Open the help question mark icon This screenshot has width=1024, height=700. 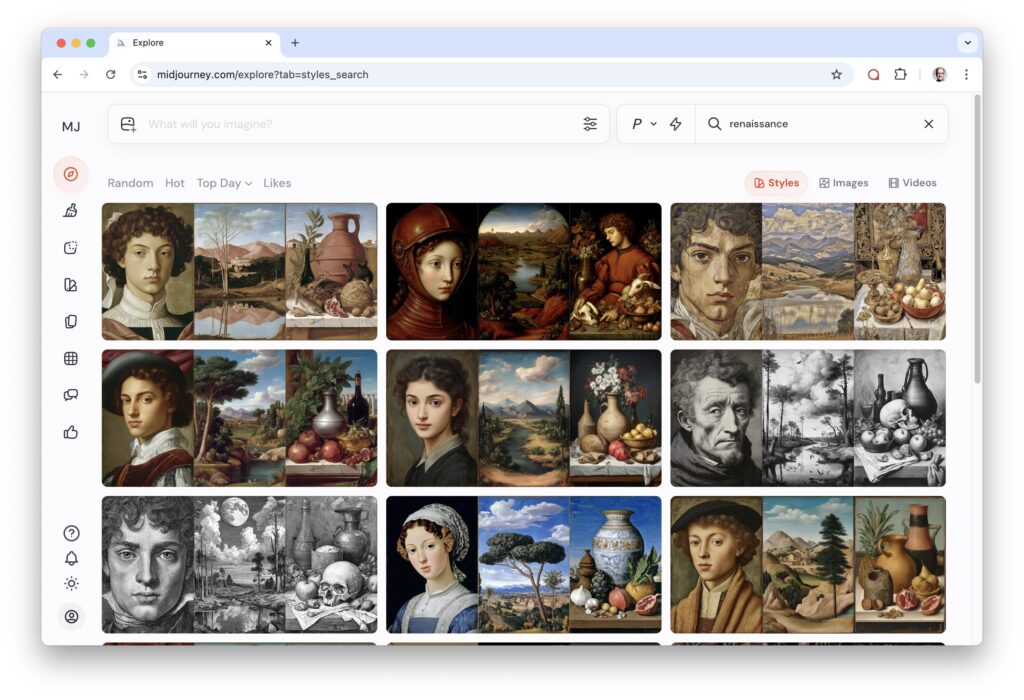(71, 533)
